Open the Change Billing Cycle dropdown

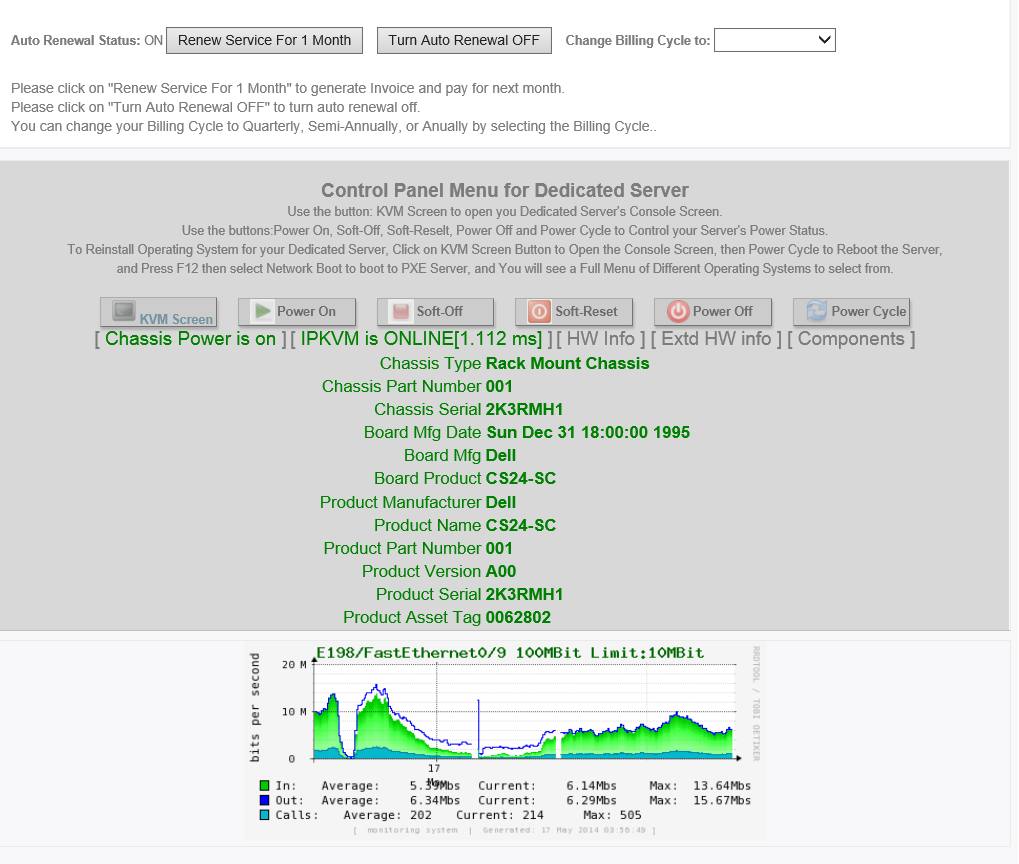click(775, 40)
